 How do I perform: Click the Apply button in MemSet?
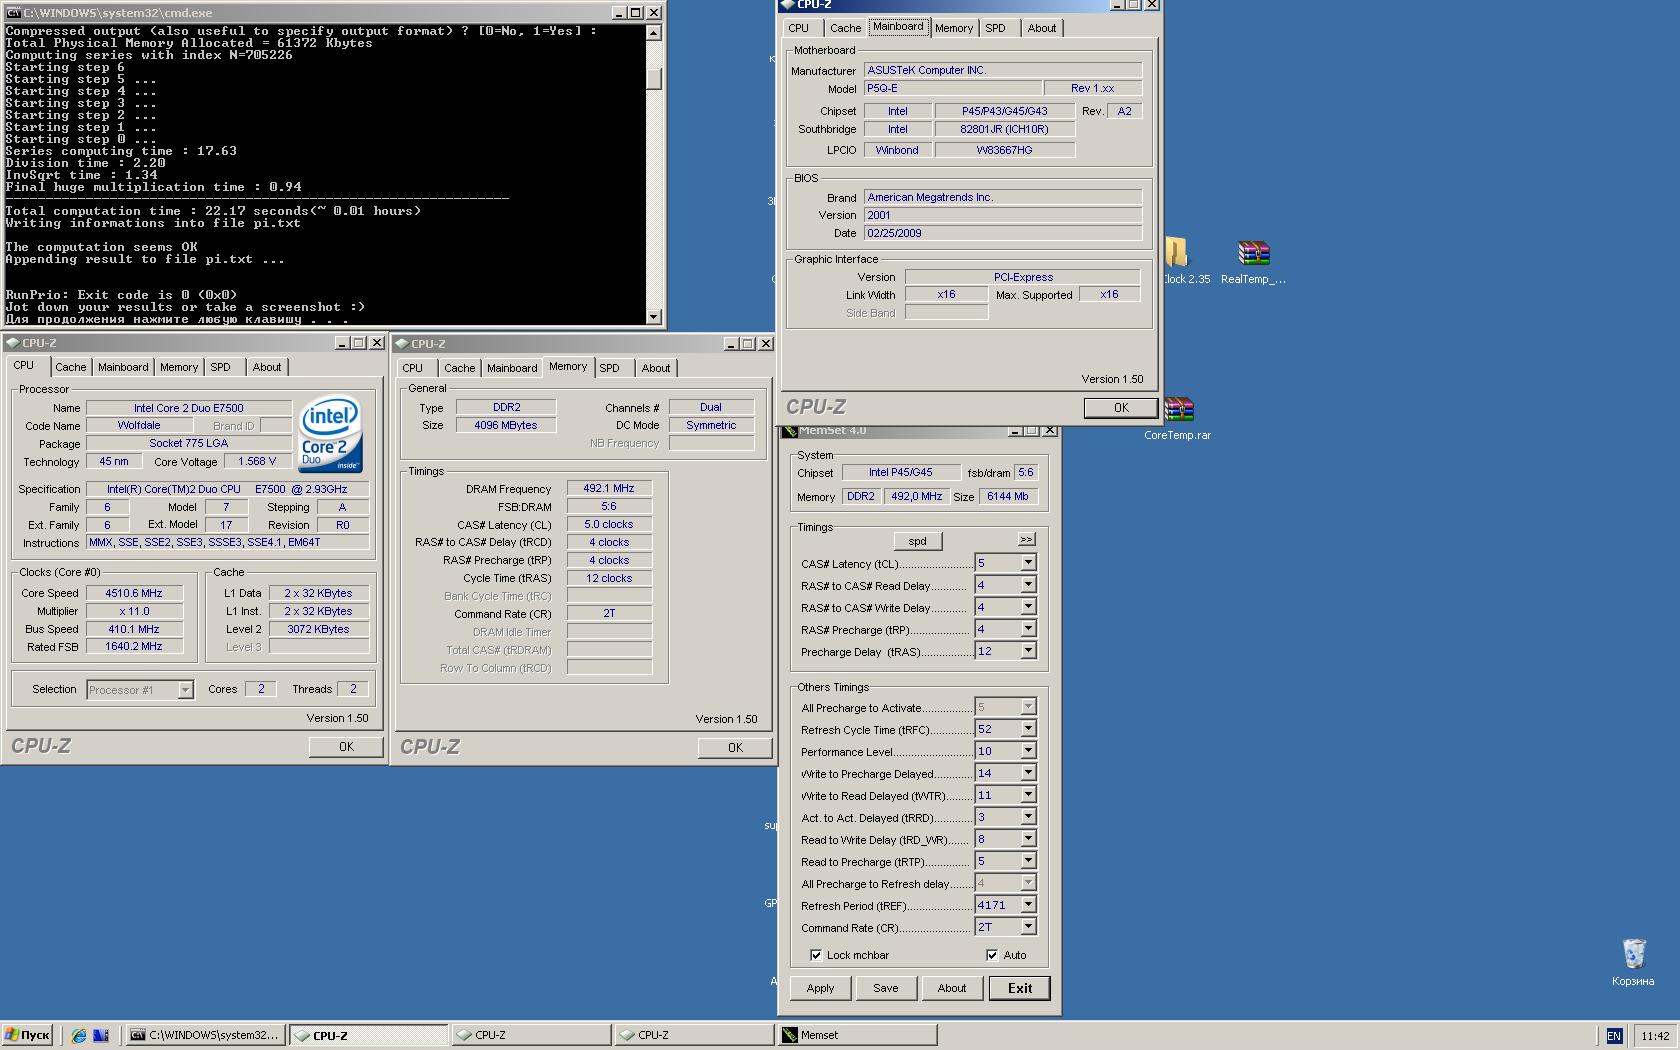[x=820, y=988]
